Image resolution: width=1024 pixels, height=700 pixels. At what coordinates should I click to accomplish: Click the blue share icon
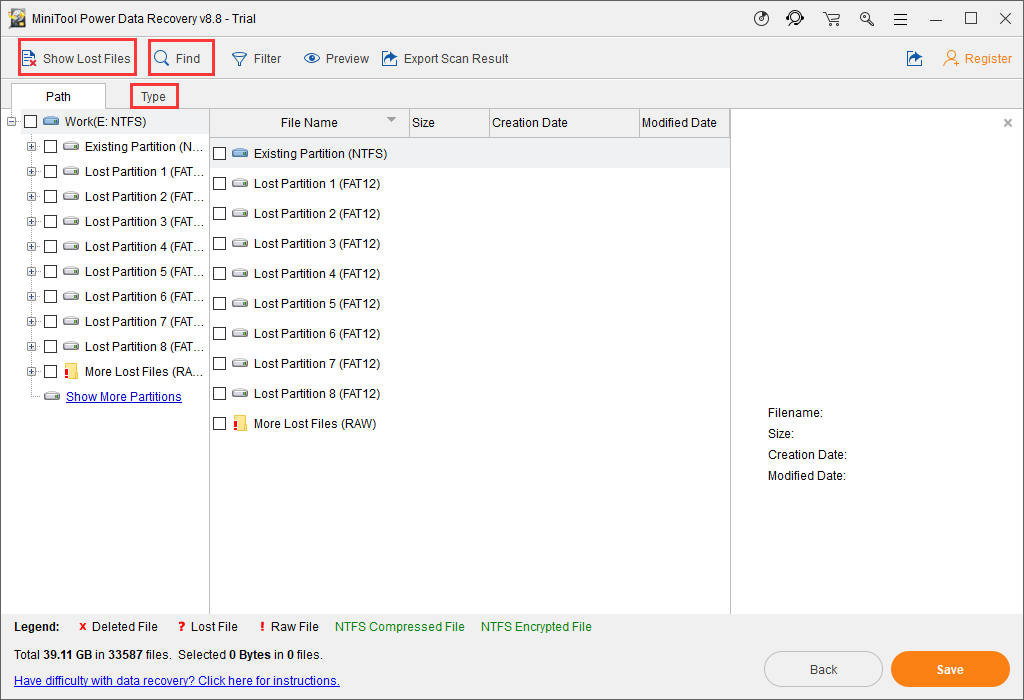[x=914, y=59]
